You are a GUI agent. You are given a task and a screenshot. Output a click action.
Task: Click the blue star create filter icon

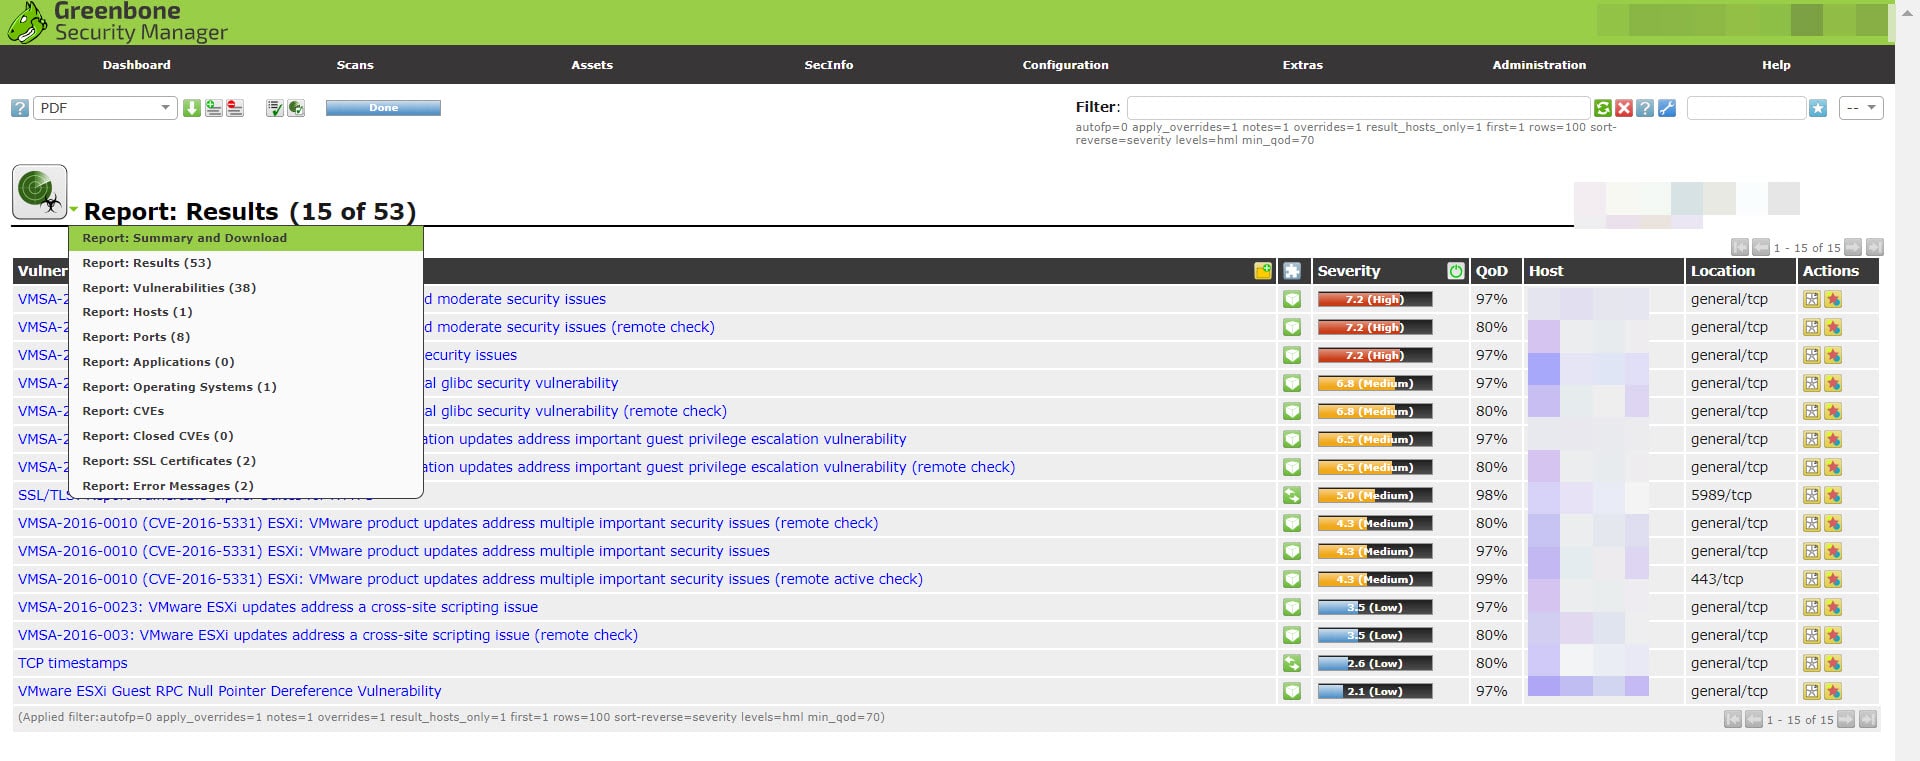[1818, 108]
